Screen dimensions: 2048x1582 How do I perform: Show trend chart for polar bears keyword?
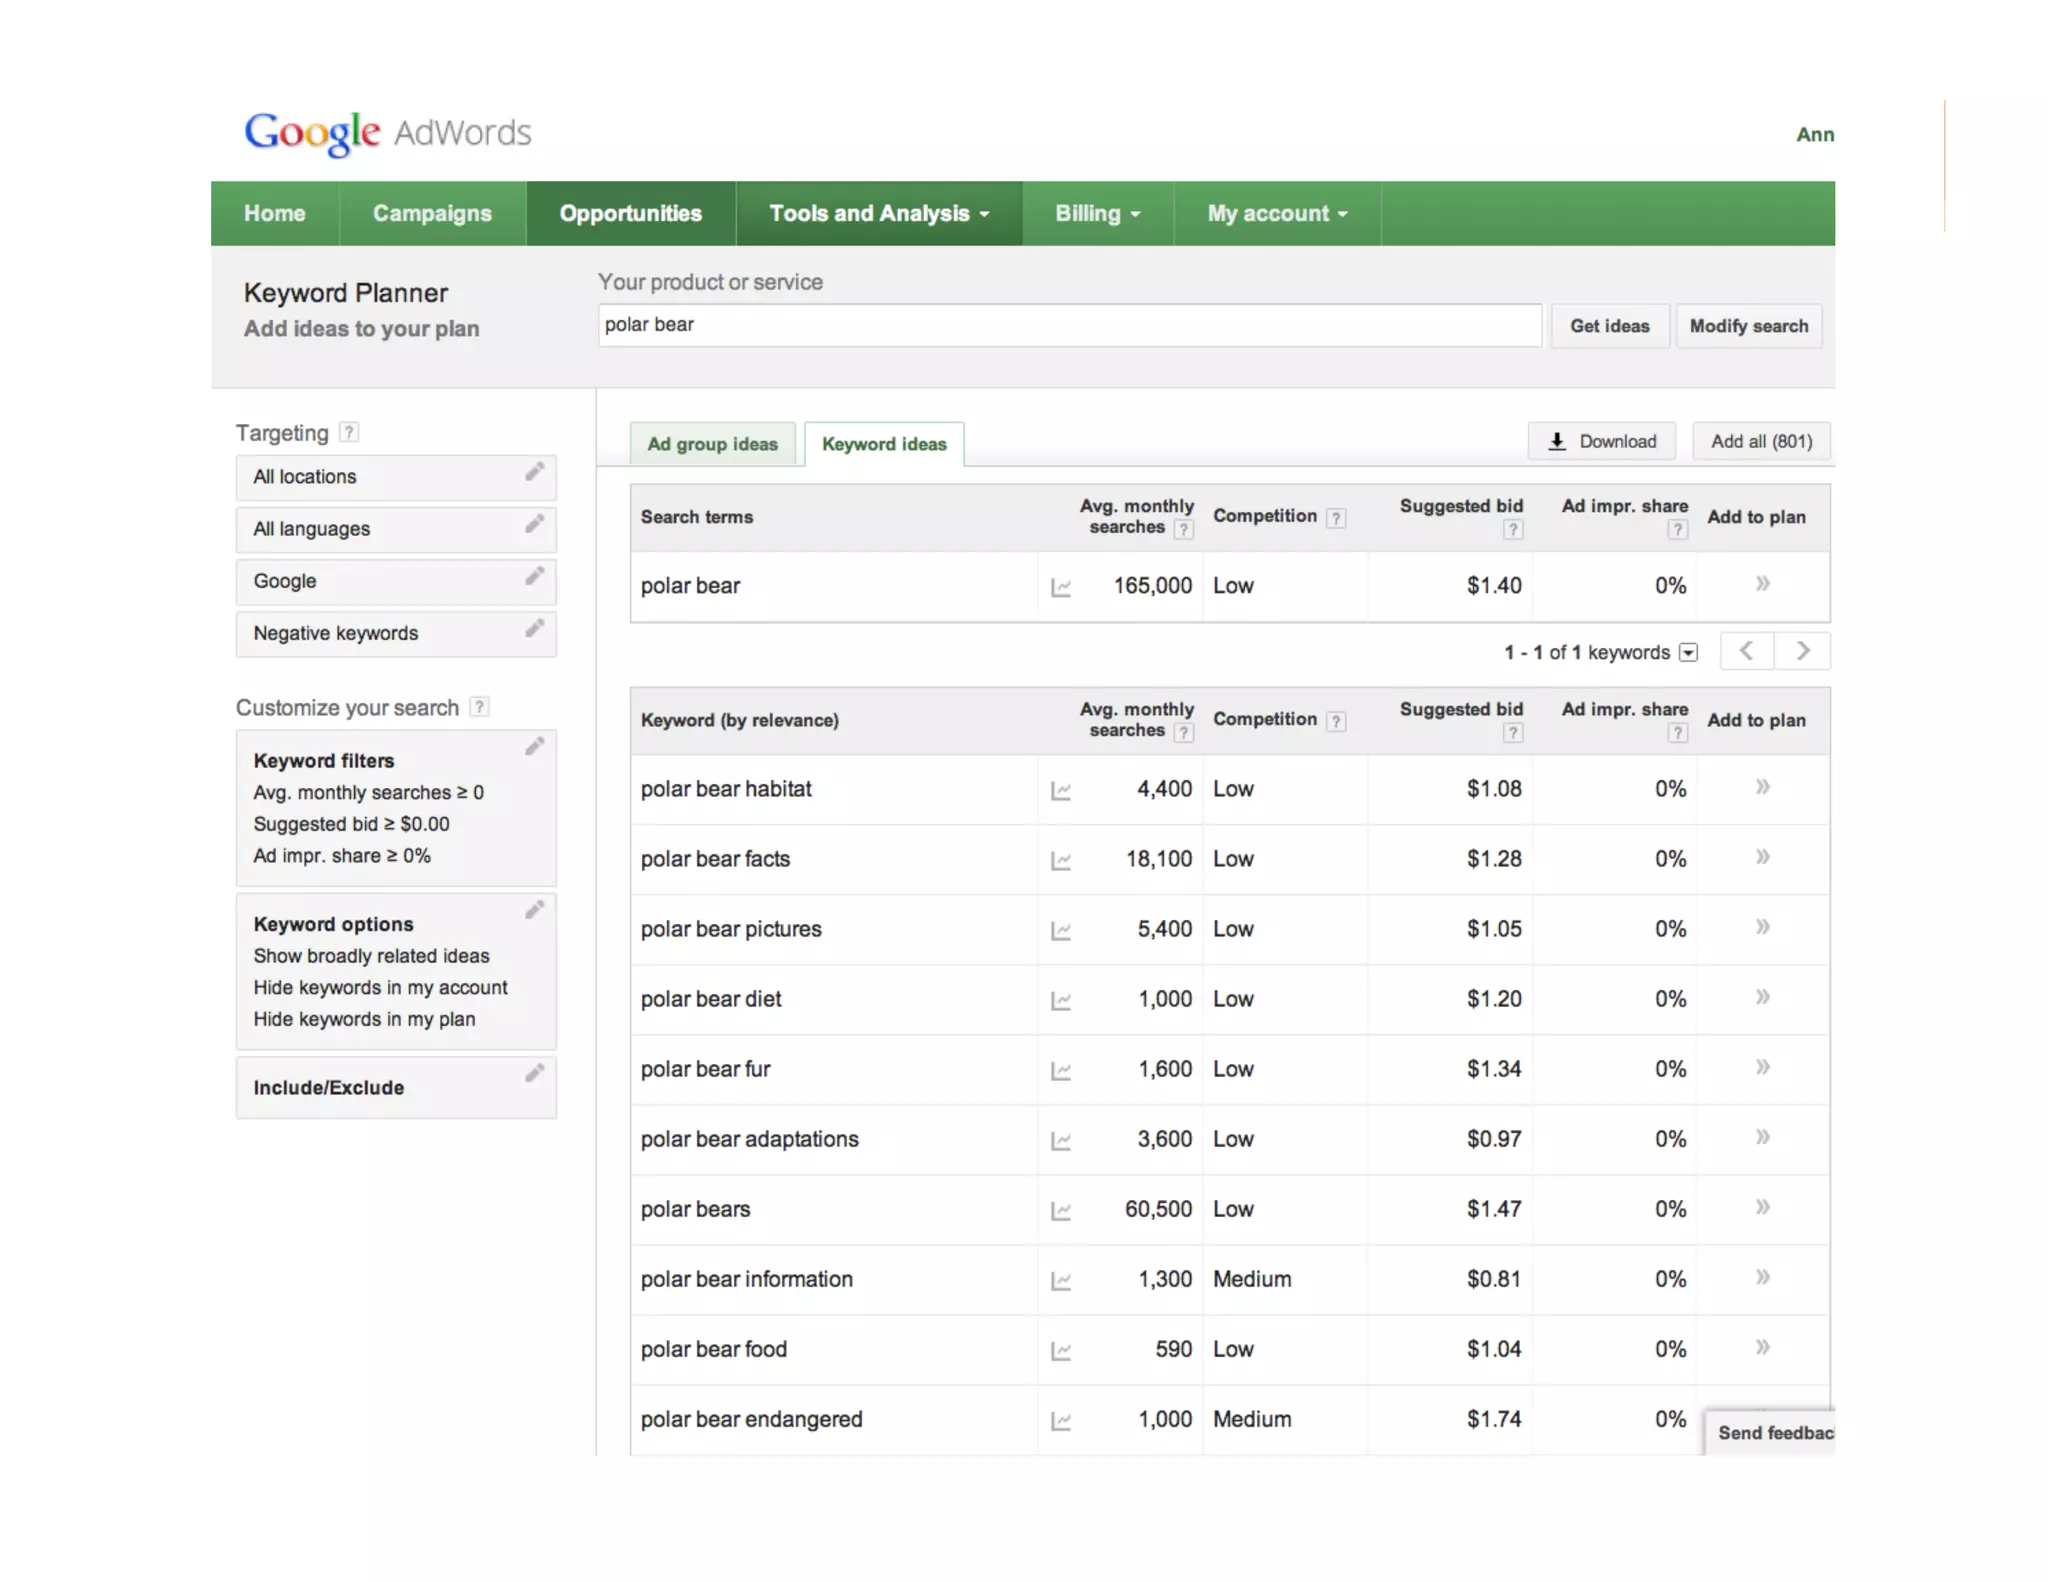point(1061,1211)
